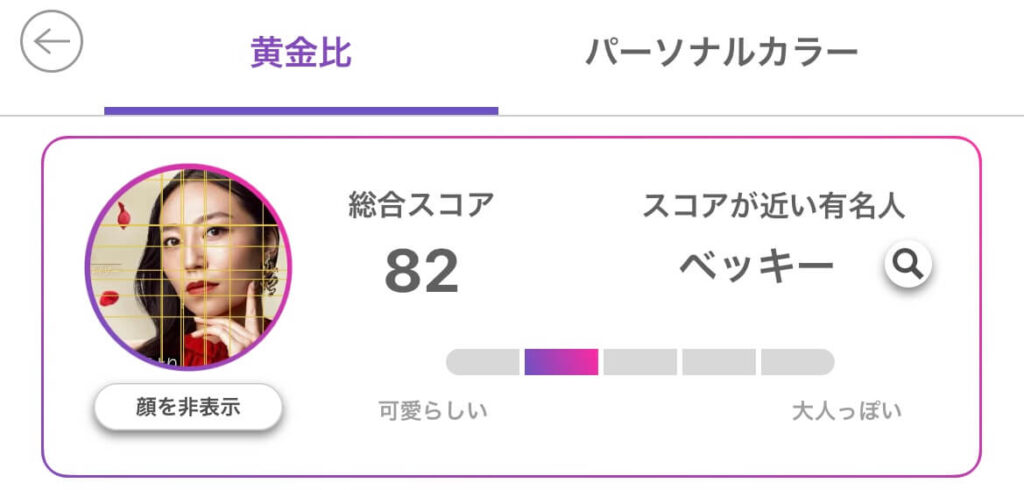Select the fourth scale segment
Image resolution: width=1024 pixels, height=490 pixels.
pyautogui.click(x=719, y=362)
